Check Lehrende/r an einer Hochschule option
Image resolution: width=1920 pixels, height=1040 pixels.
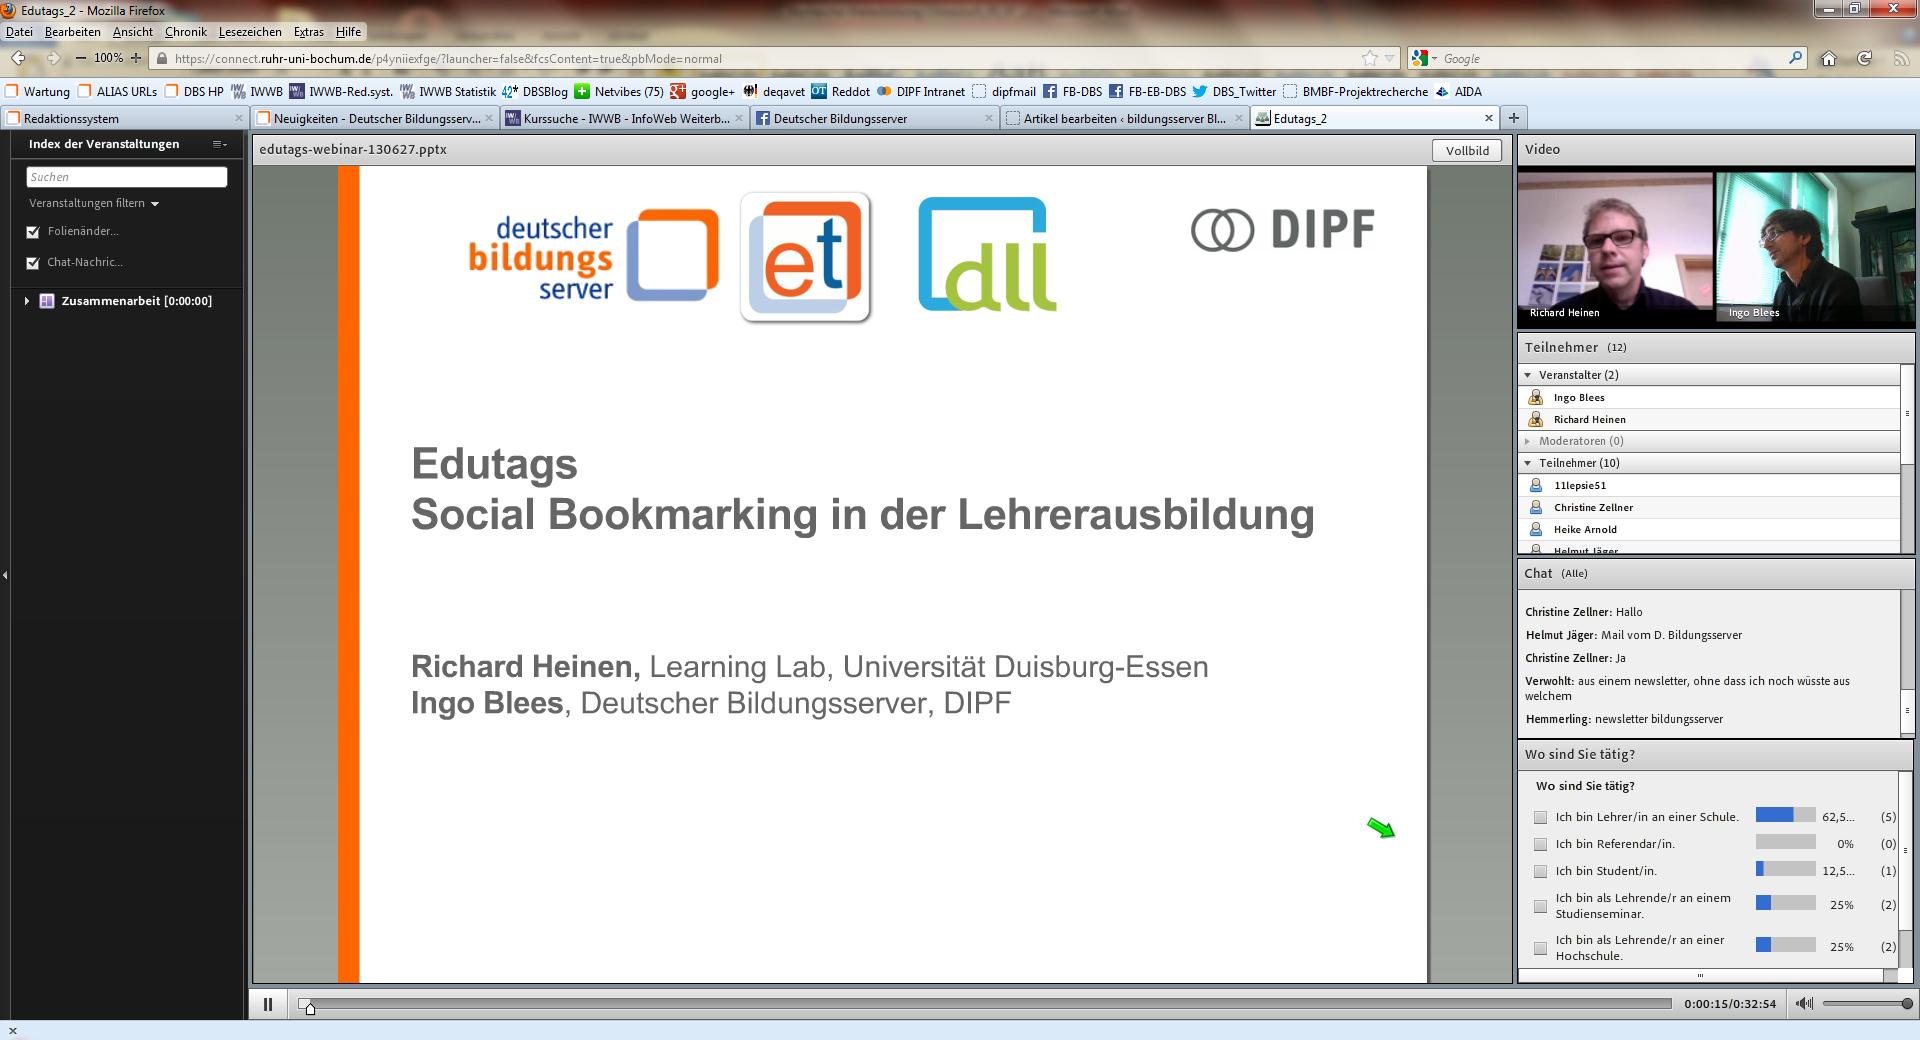click(x=1540, y=947)
